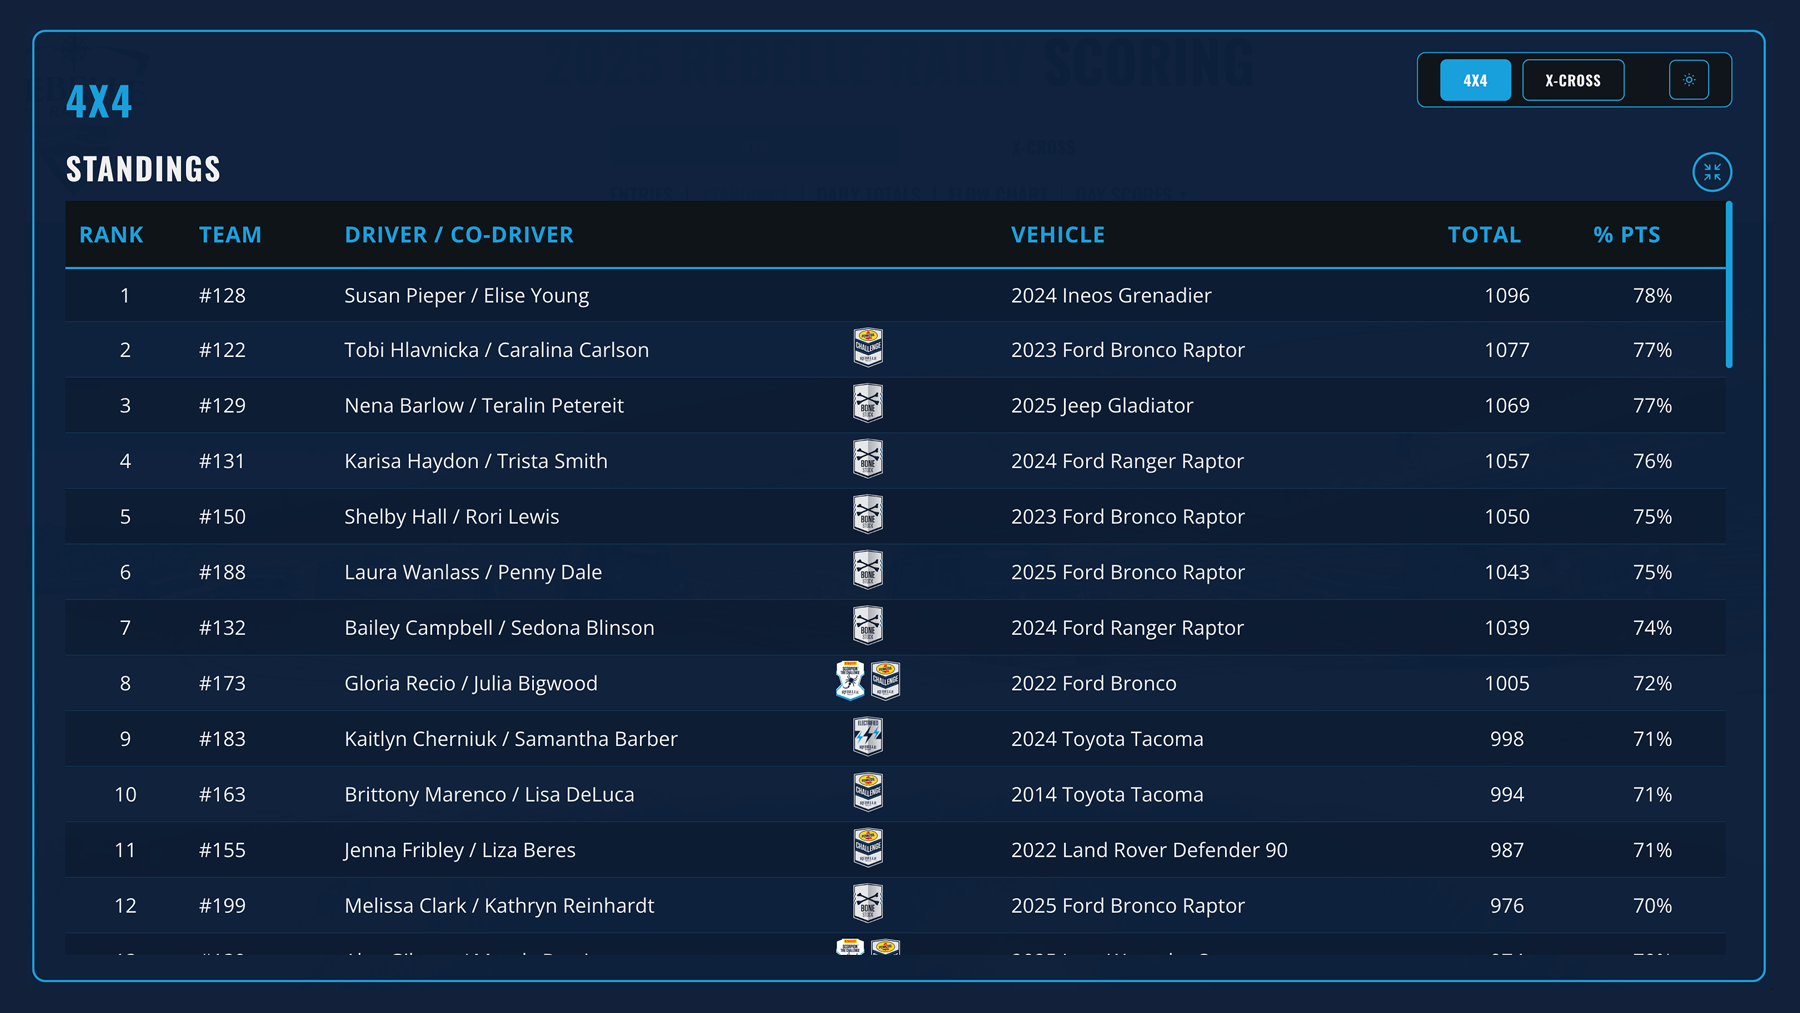Click the Challenge badge for Jenna Fribley's team
This screenshot has width=1800, height=1013.
click(x=868, y=848)
